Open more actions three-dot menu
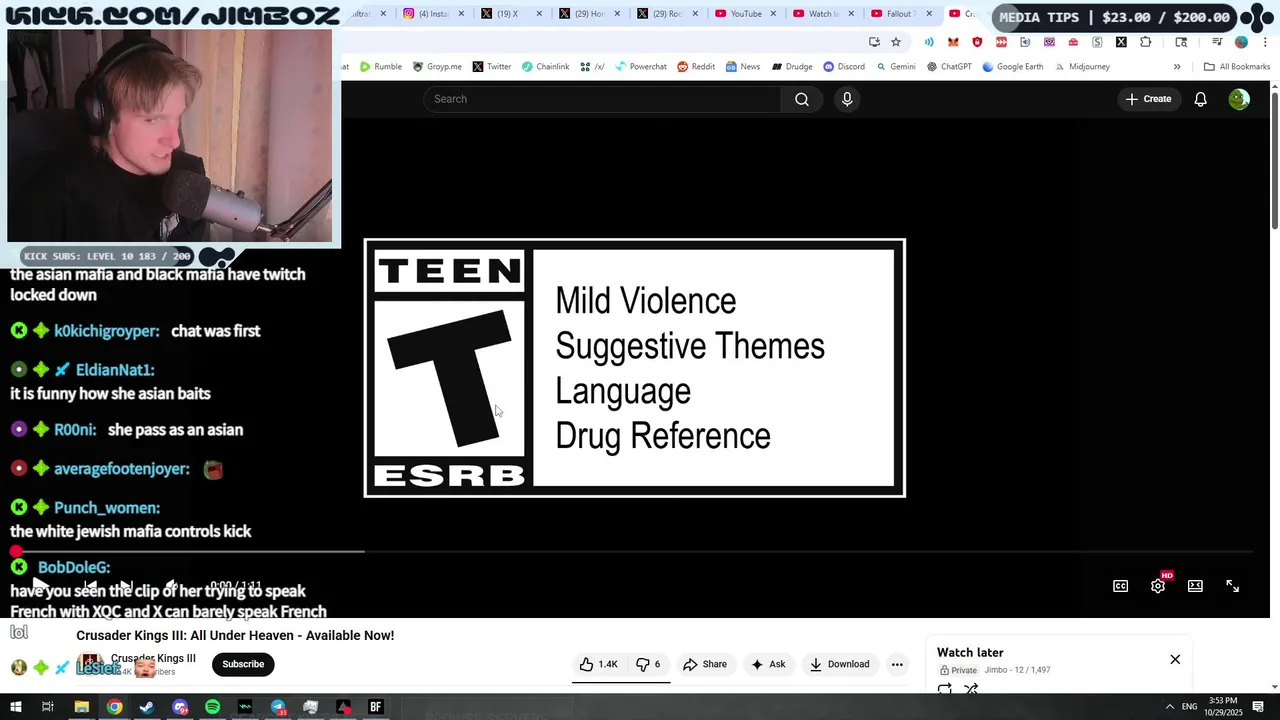The height and width of the screenshot is (720, 1280). pos(897,664)
